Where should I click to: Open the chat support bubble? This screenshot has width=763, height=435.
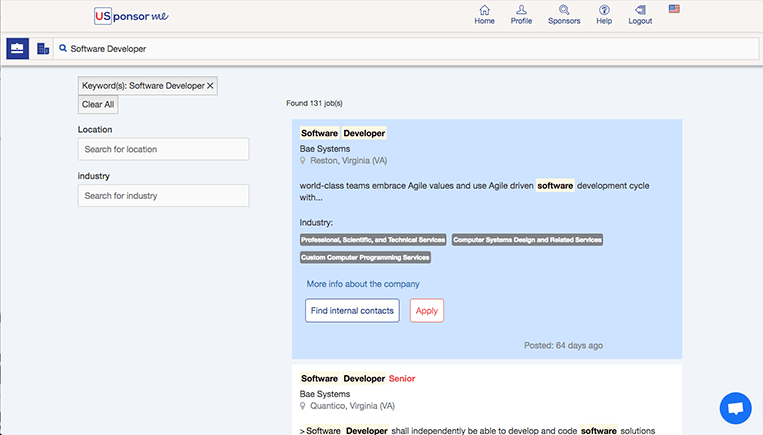pos(736,408)
